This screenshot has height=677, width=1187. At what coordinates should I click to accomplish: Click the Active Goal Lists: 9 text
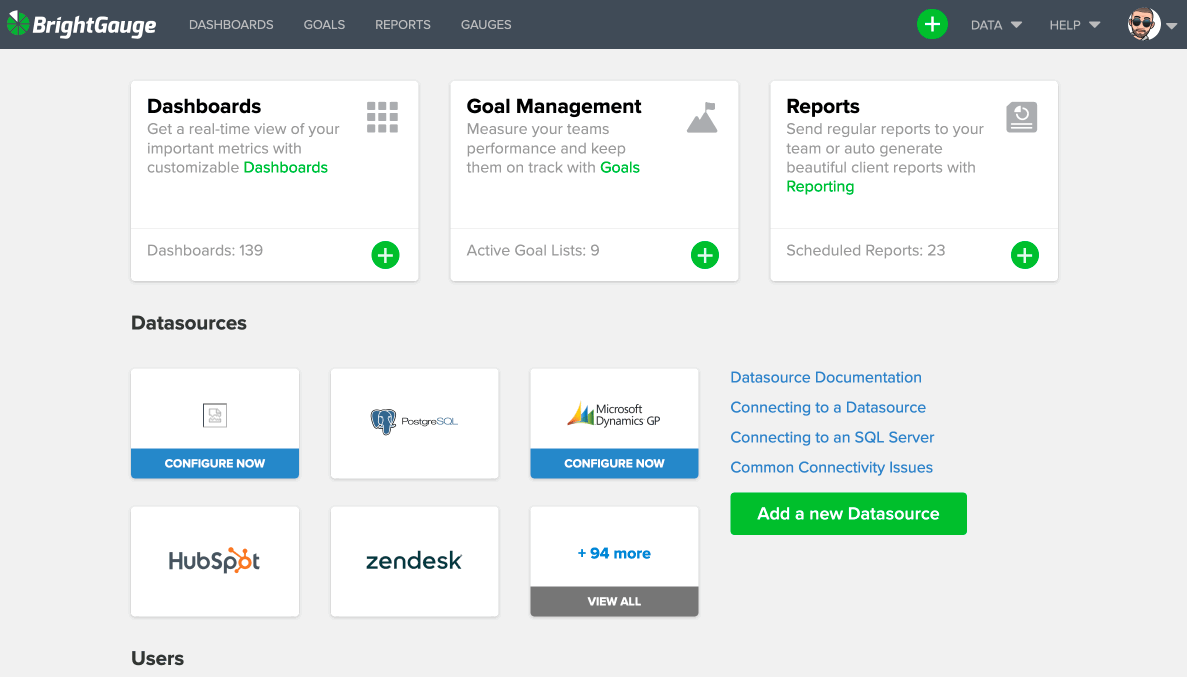[x=533, y=251]
